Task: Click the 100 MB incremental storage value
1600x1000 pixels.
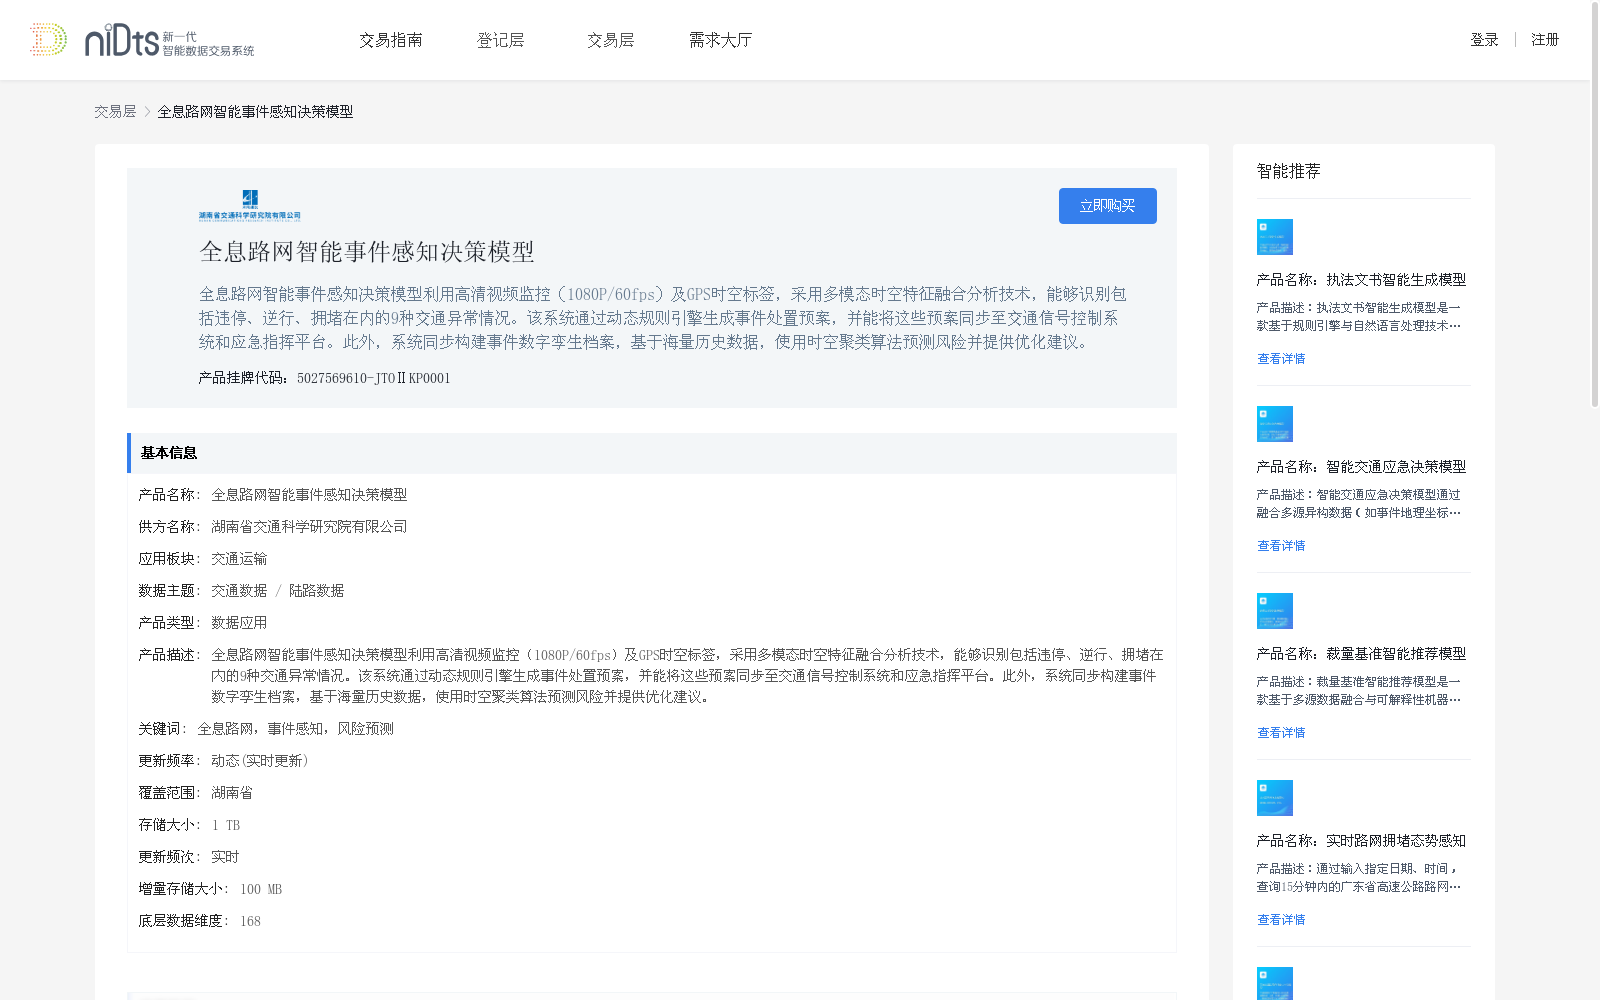Action: click(261, 889)
